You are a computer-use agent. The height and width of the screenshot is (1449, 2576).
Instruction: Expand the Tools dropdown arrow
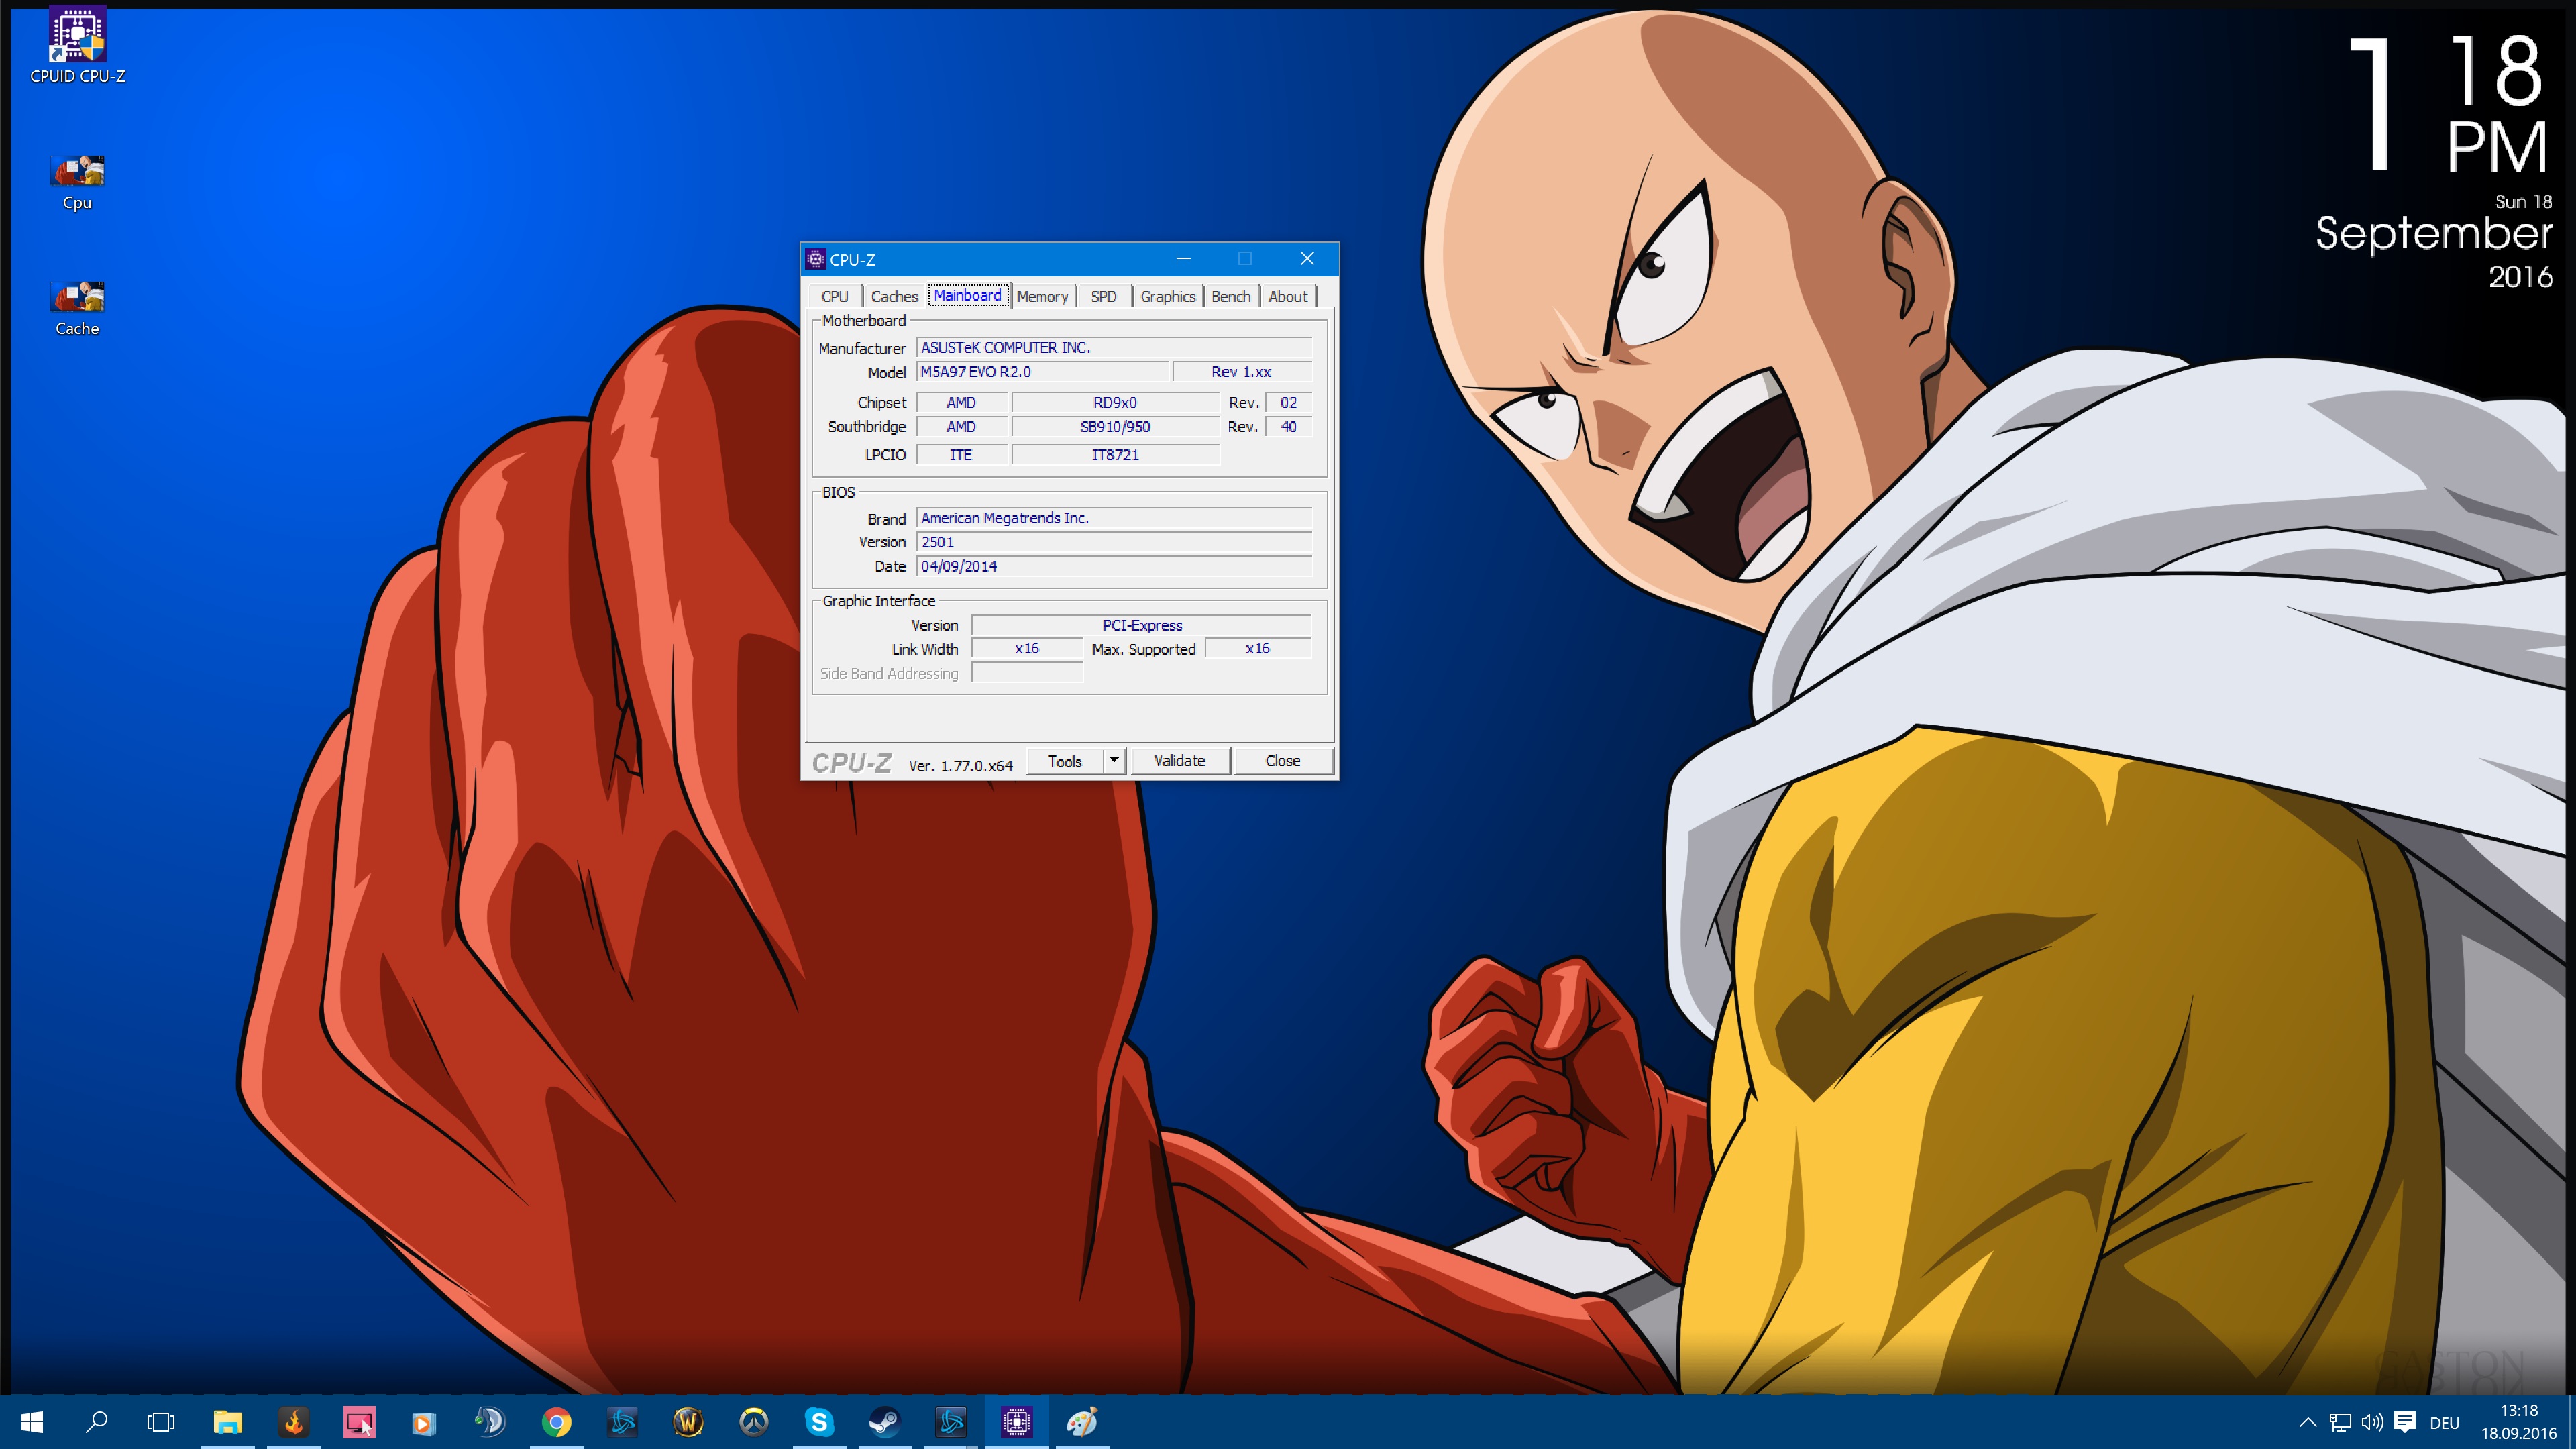coord(1114,760)
